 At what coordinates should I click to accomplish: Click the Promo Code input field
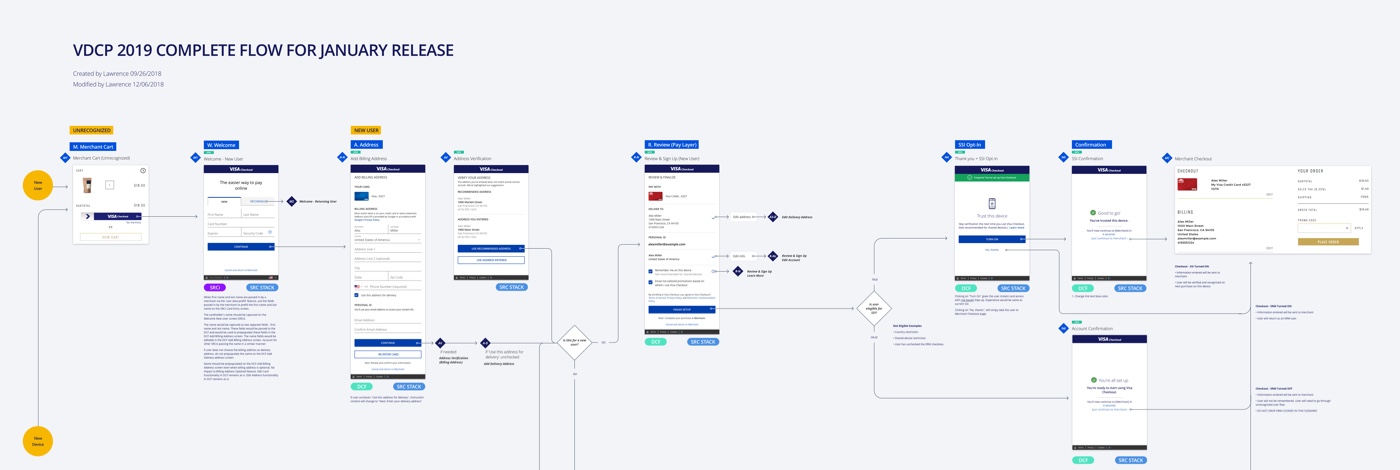[x=1323, y=228]
